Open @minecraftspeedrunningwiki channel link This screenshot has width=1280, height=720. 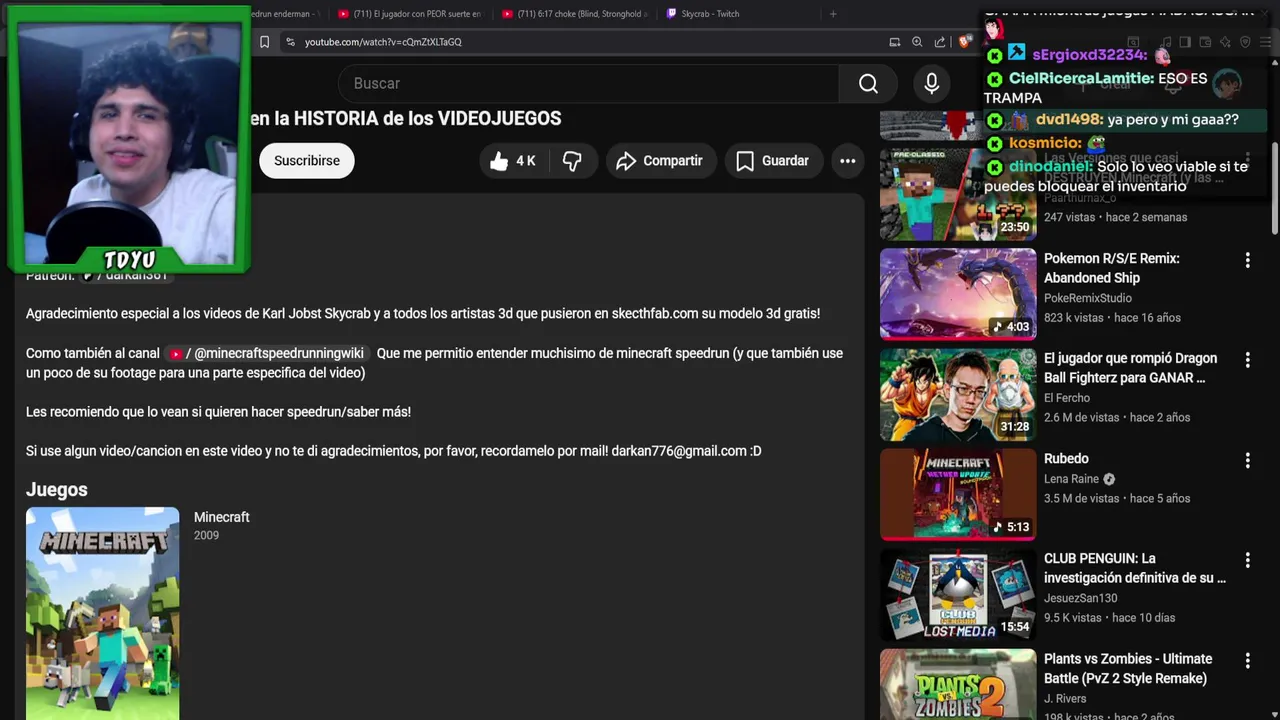[268, 354]
